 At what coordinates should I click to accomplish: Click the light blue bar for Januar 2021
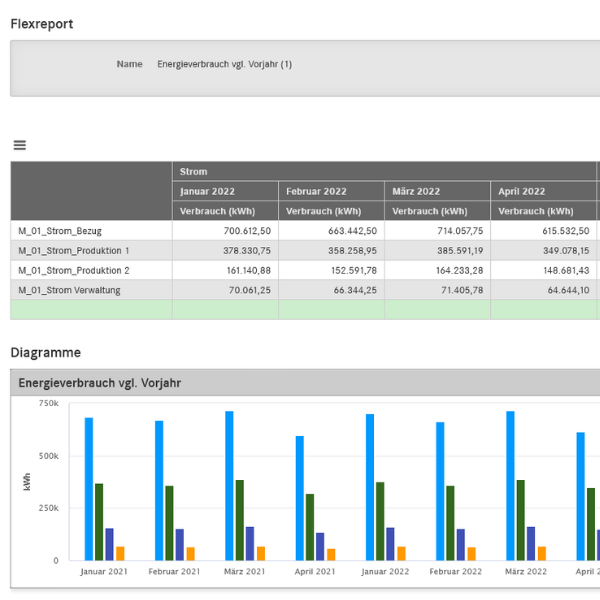pyautogui.click(x=89, y=490)
